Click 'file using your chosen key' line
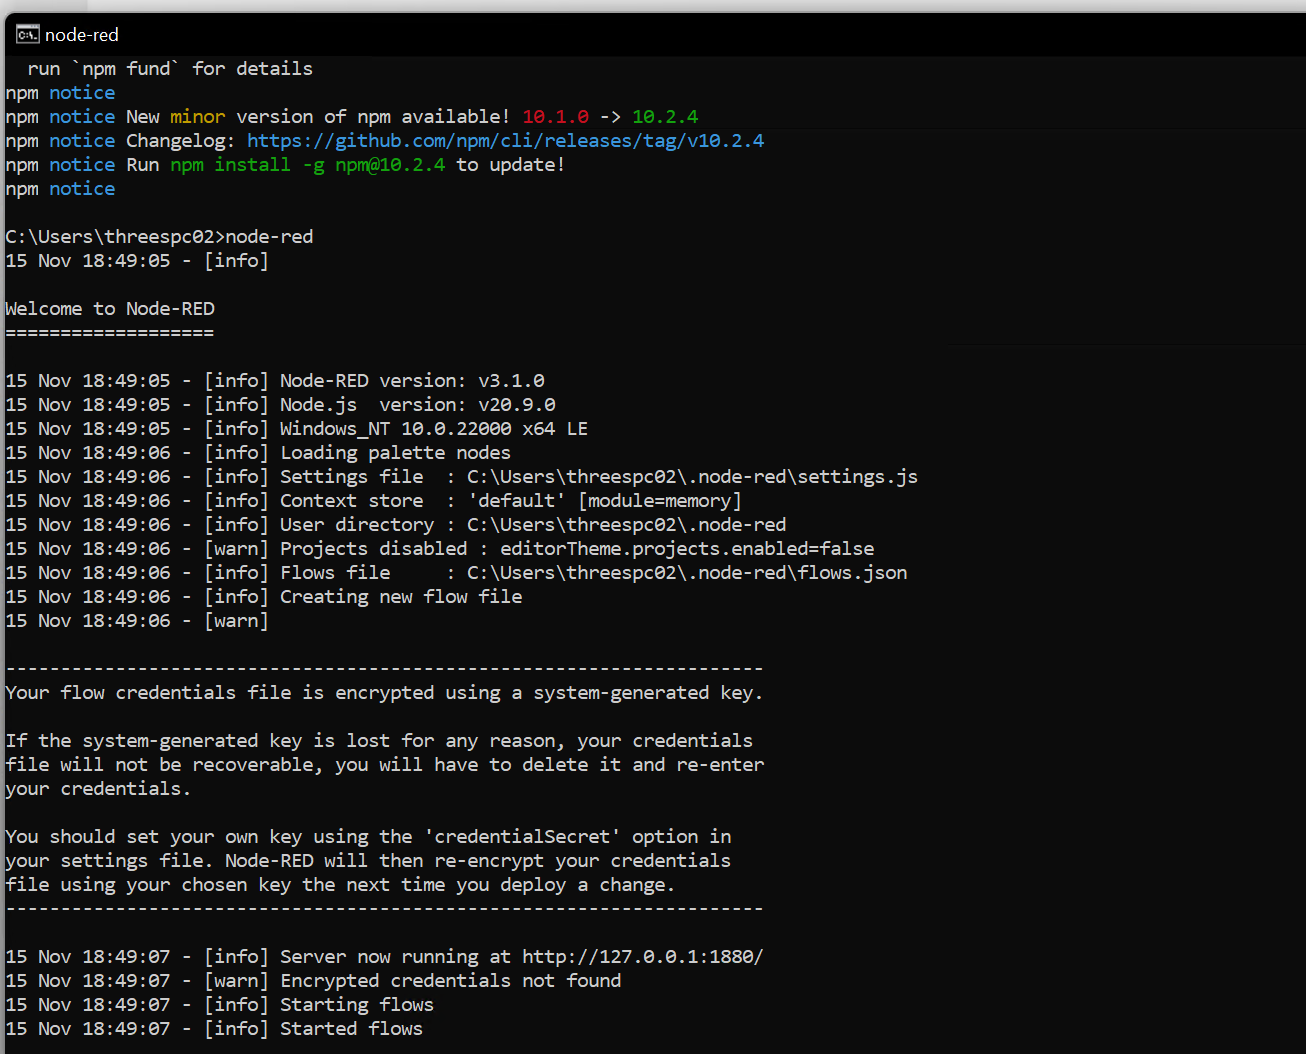 coord(340,885)
